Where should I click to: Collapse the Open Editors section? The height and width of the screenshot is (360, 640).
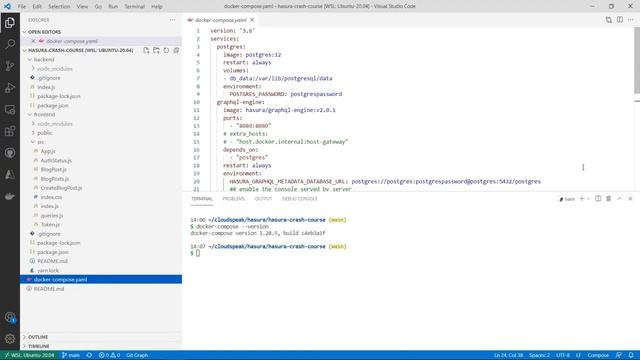pyautogui.click(x=24, y=32)
